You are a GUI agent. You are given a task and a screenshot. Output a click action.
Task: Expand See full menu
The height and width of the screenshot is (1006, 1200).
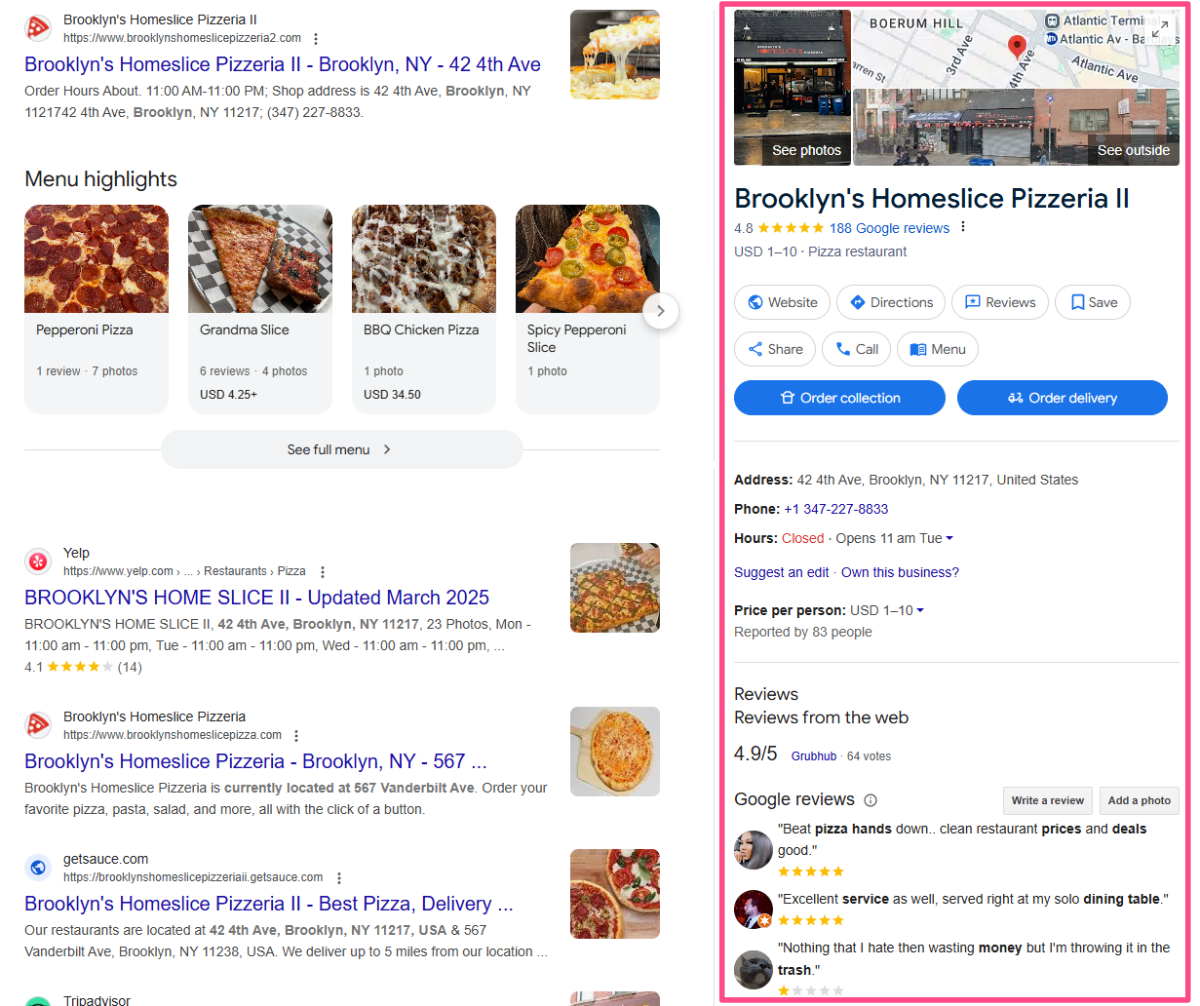pos(341,450)
